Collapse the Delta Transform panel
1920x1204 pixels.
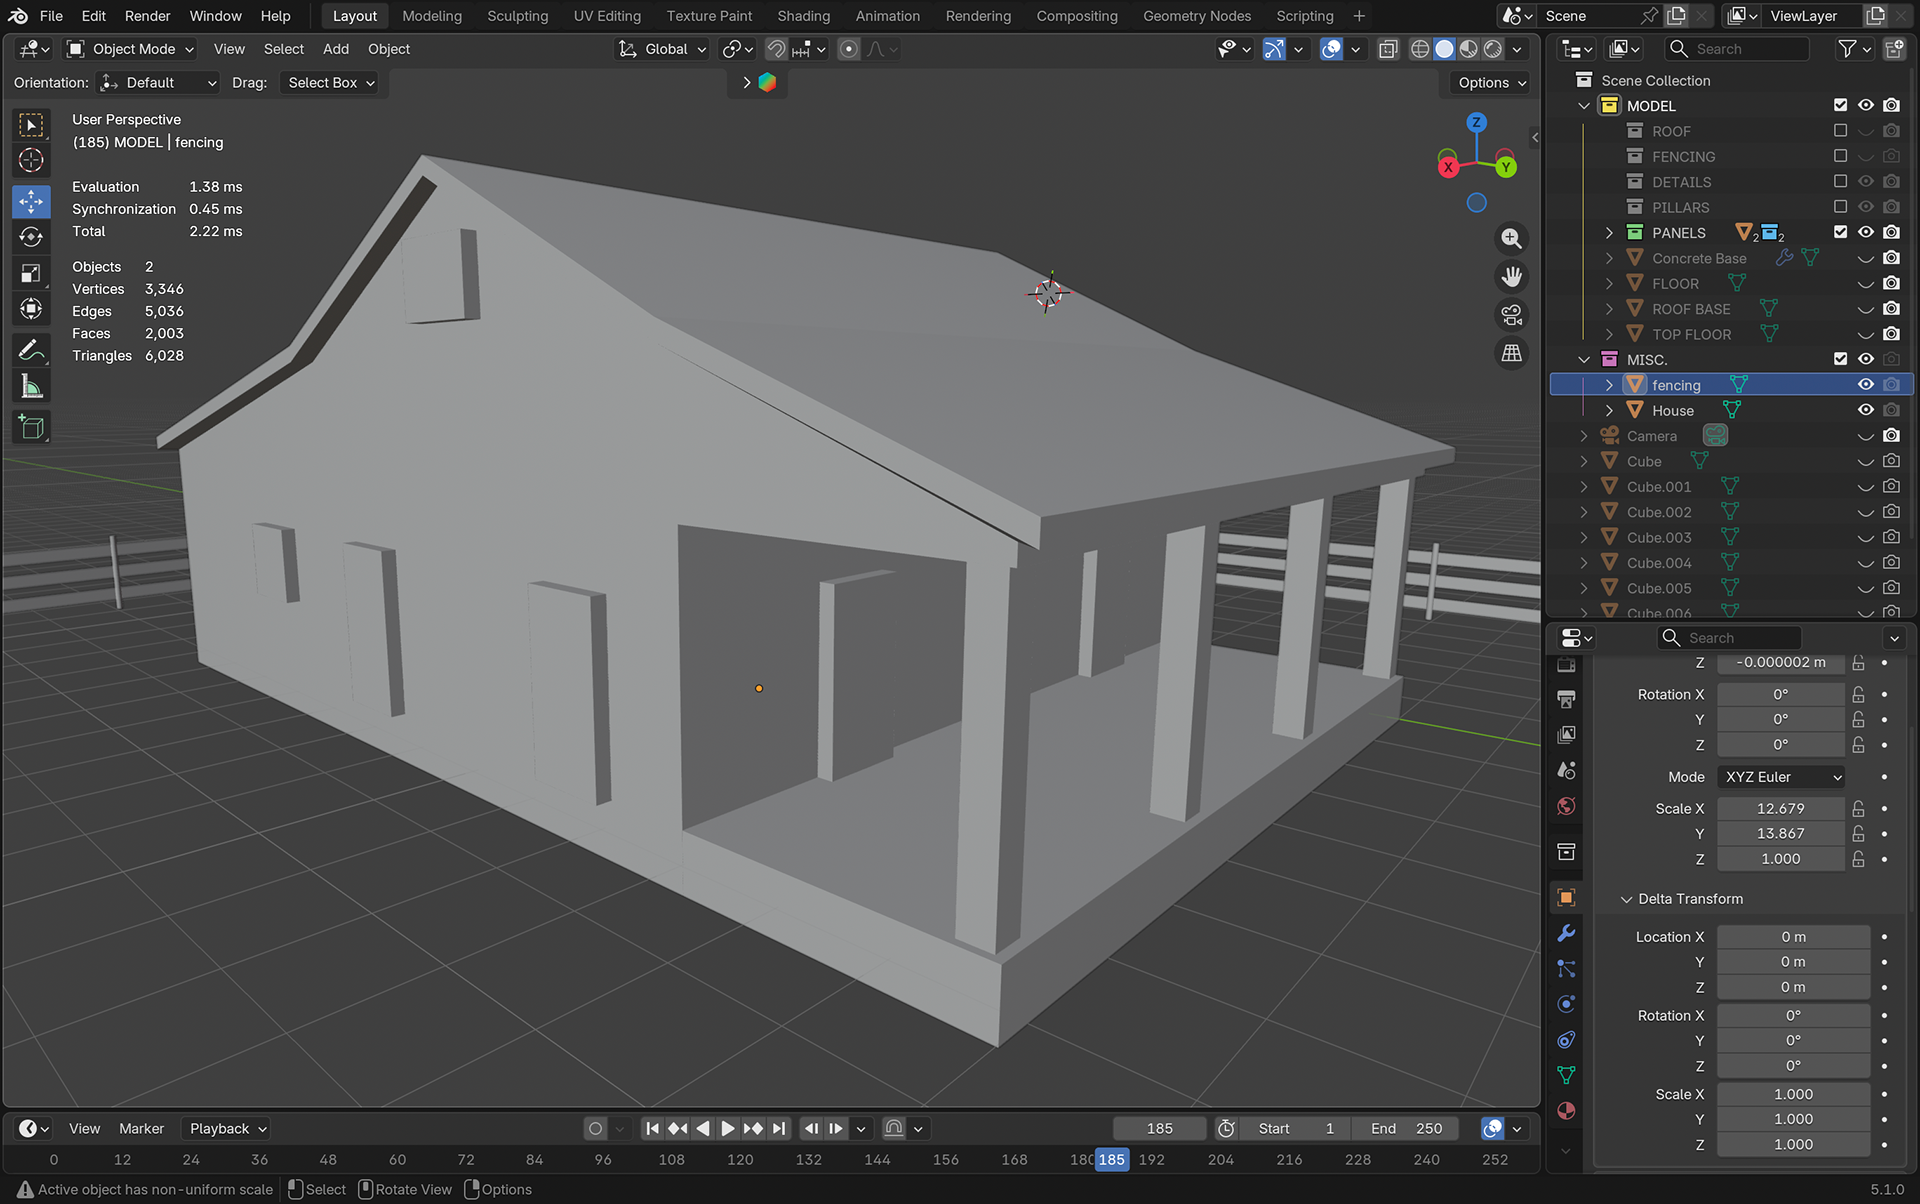[x=1690, y=899]
